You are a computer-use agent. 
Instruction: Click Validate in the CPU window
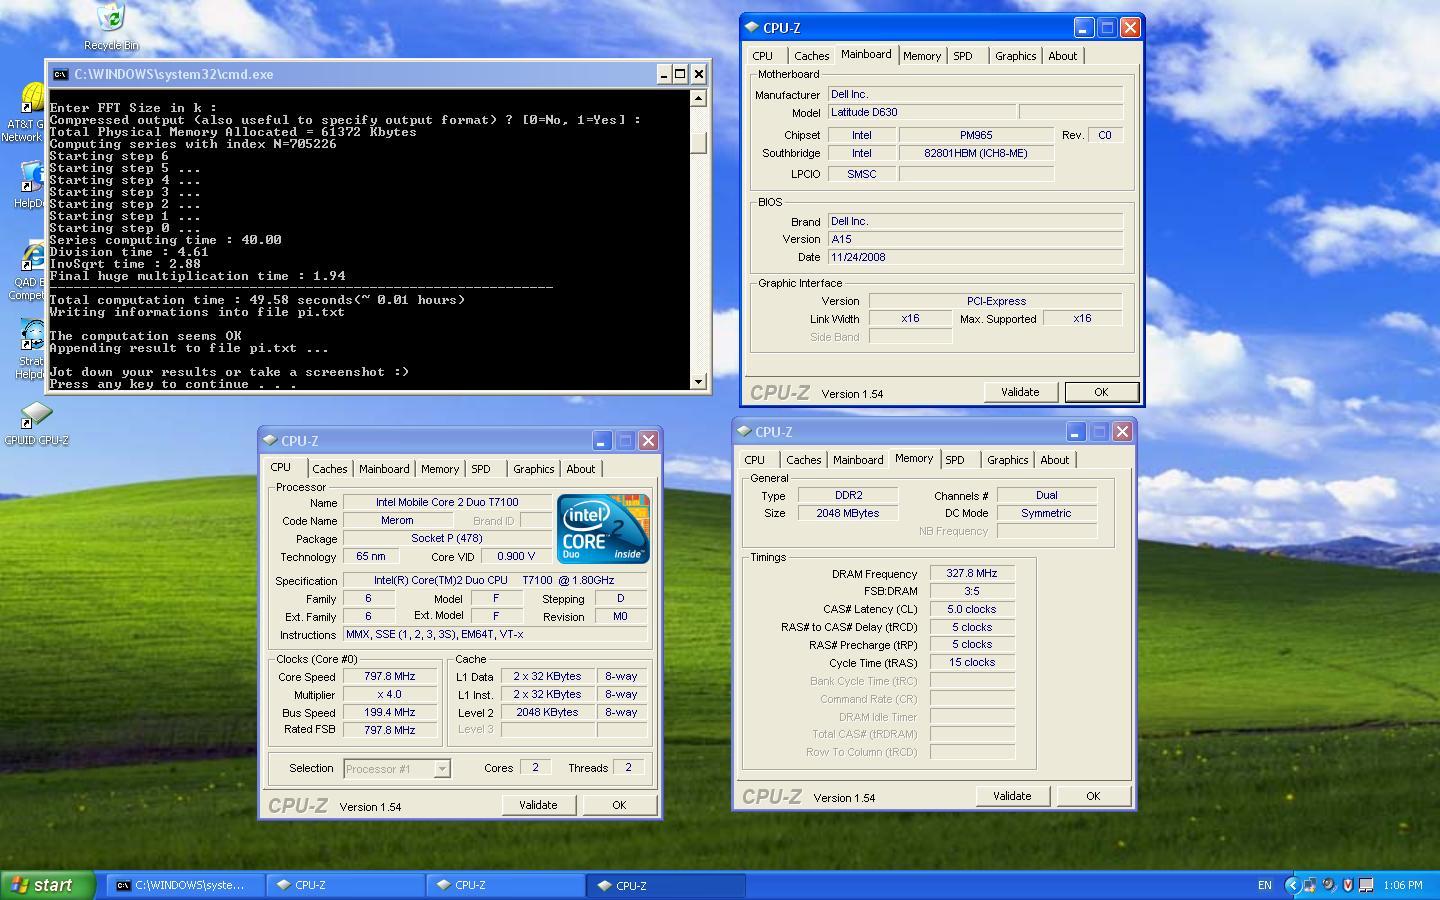[x=538, y=805]
